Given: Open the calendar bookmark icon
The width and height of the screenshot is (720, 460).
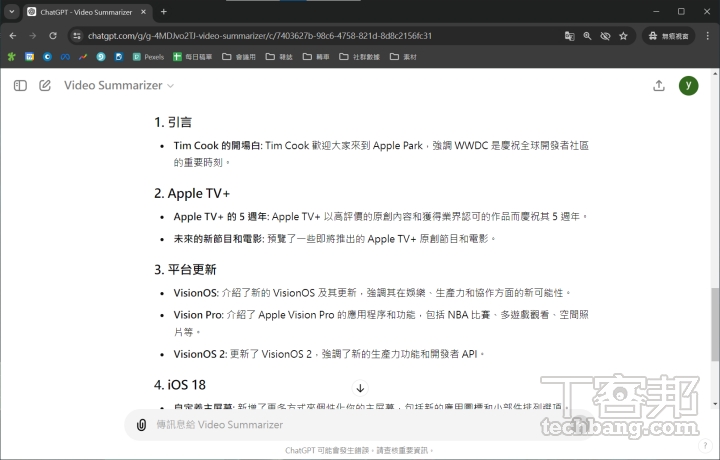Looking at the screenshot, I should [29, 56].
